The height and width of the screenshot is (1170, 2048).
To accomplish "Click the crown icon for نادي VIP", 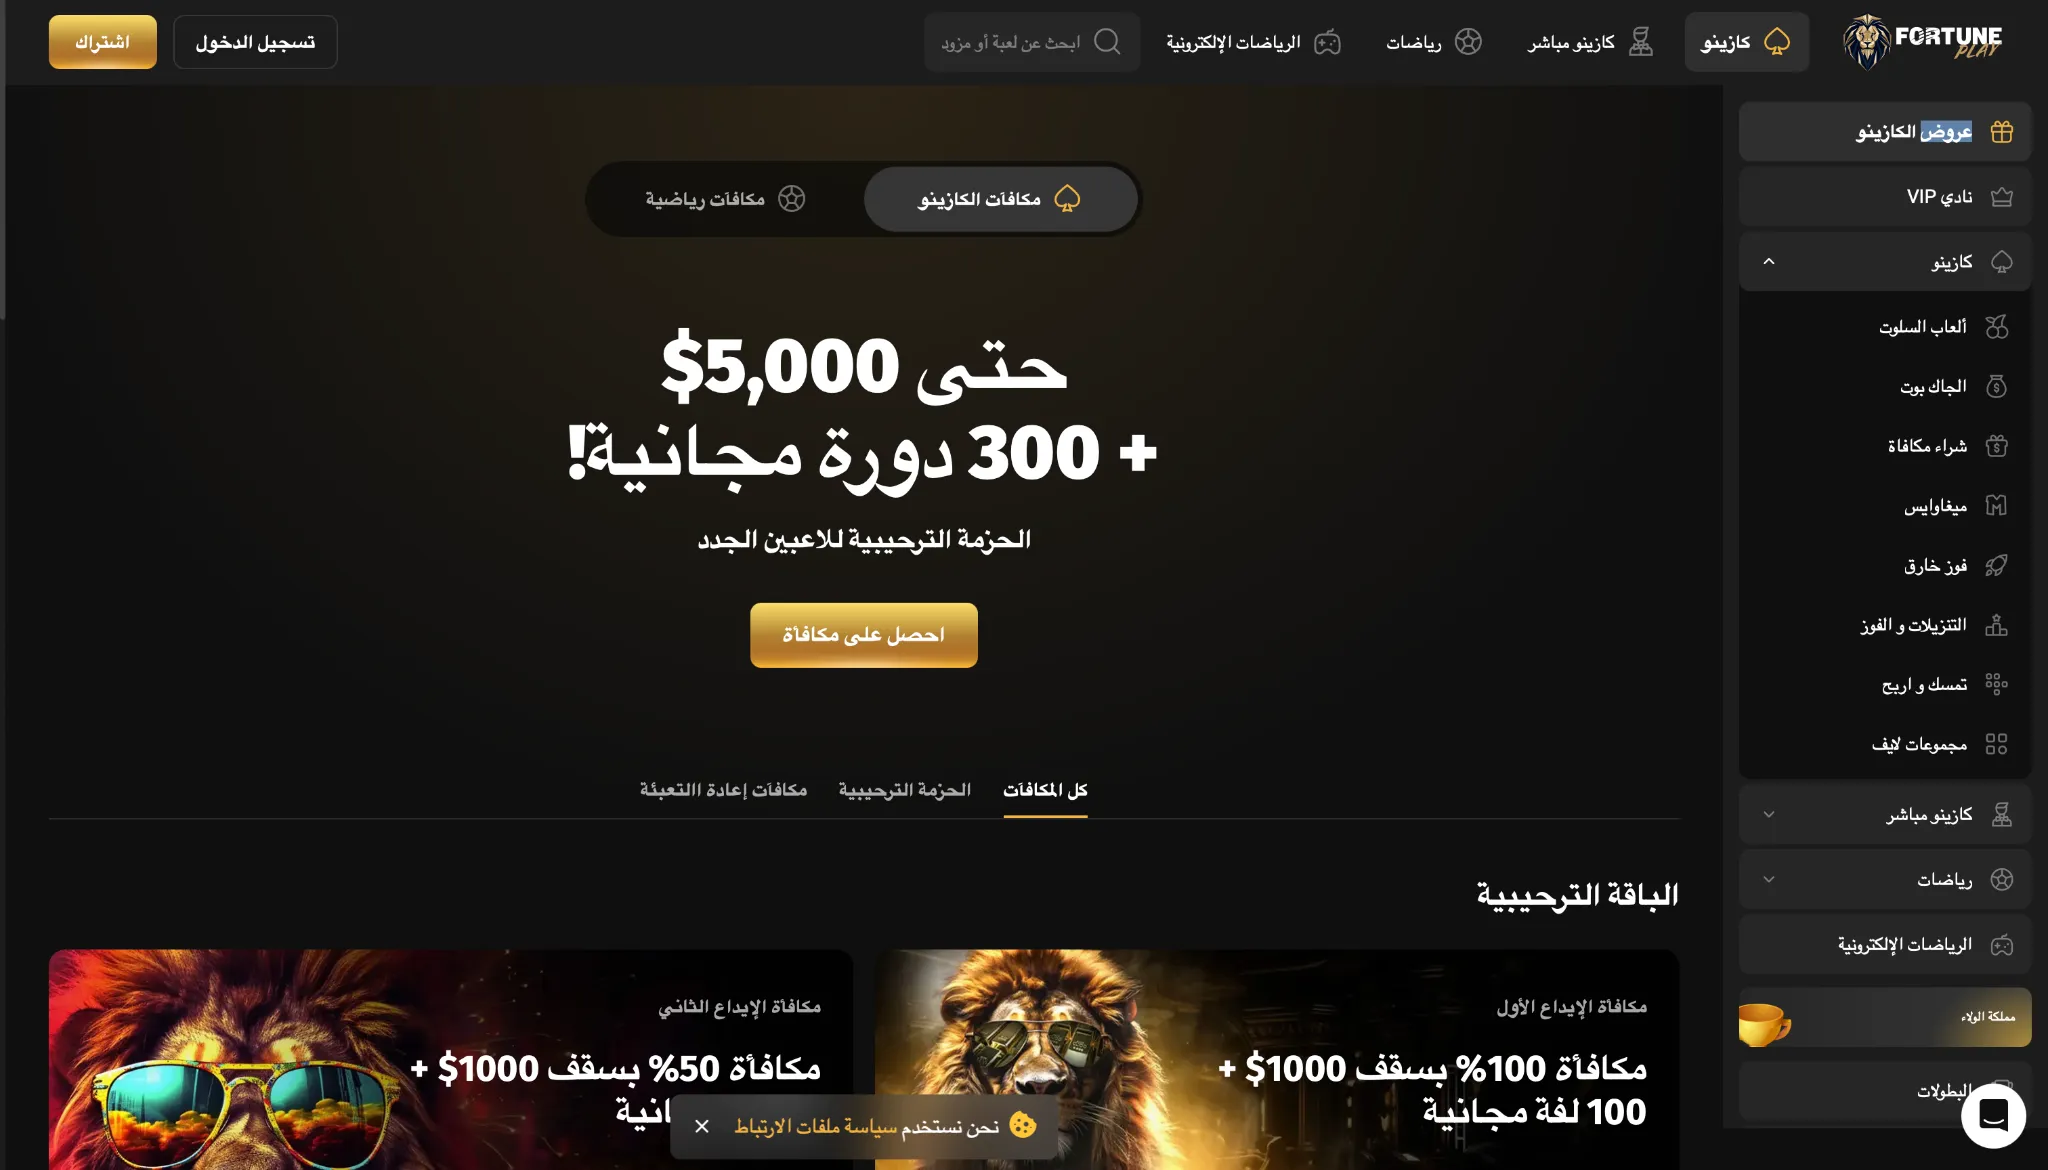I will (x=2001, y=197).
